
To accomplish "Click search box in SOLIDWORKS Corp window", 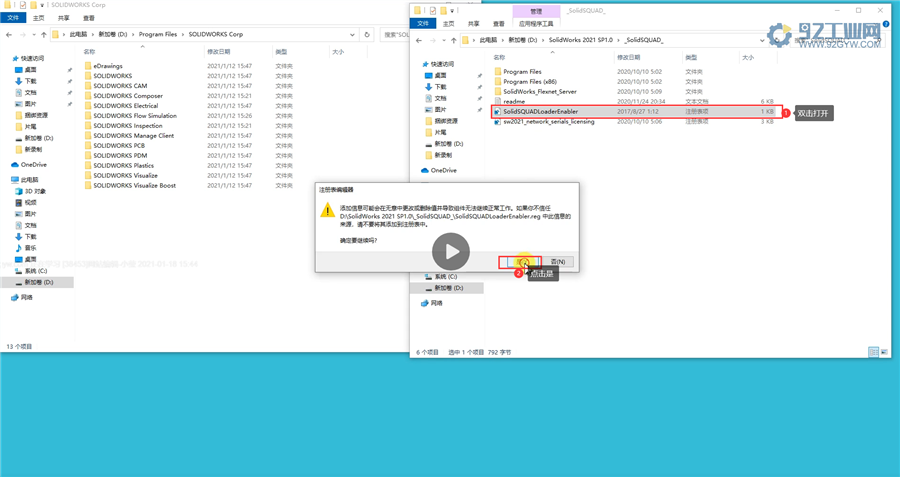I will pos(395,34).
